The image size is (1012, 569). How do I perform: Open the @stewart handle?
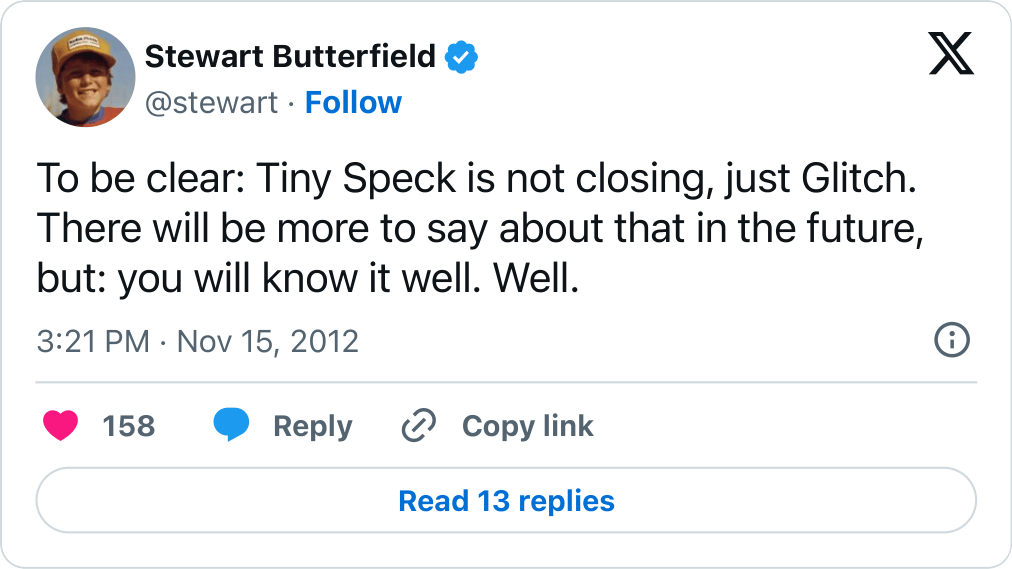click(x=211, y=102)
